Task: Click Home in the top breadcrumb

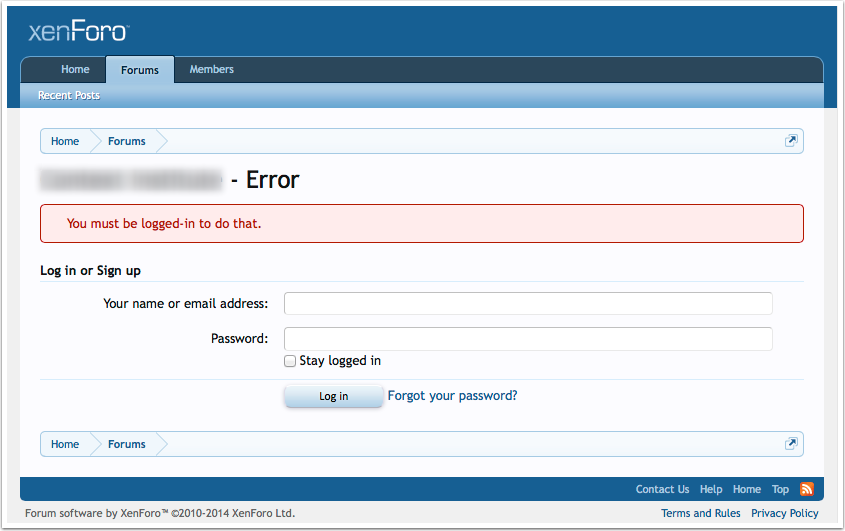Action: pyautogui.click(x=65, y=141)
